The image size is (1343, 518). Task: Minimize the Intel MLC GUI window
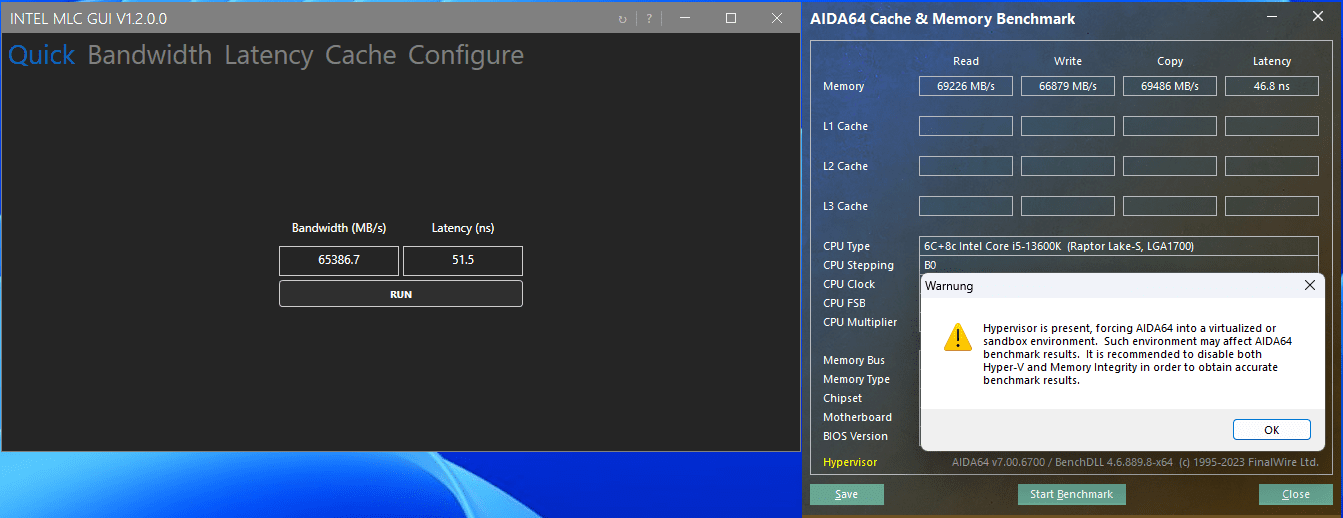(x=685, y=18)
